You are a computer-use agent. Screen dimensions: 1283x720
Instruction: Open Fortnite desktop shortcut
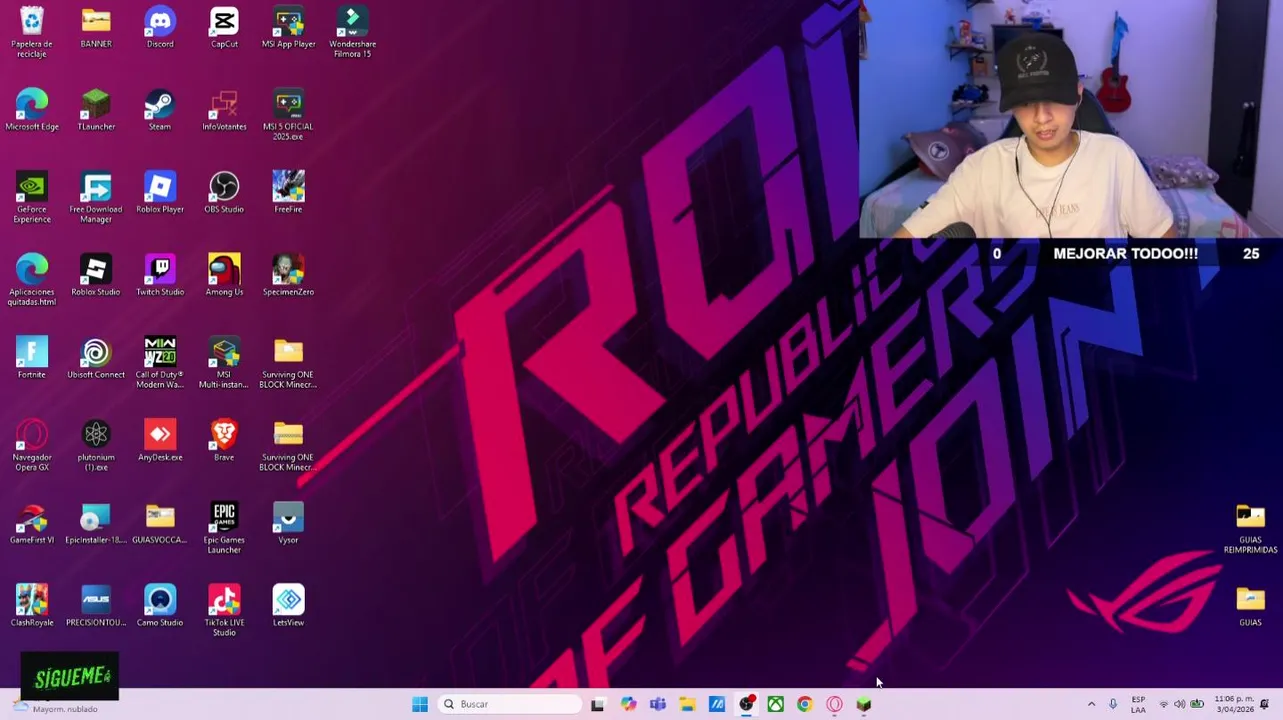(x=32, y=358)
